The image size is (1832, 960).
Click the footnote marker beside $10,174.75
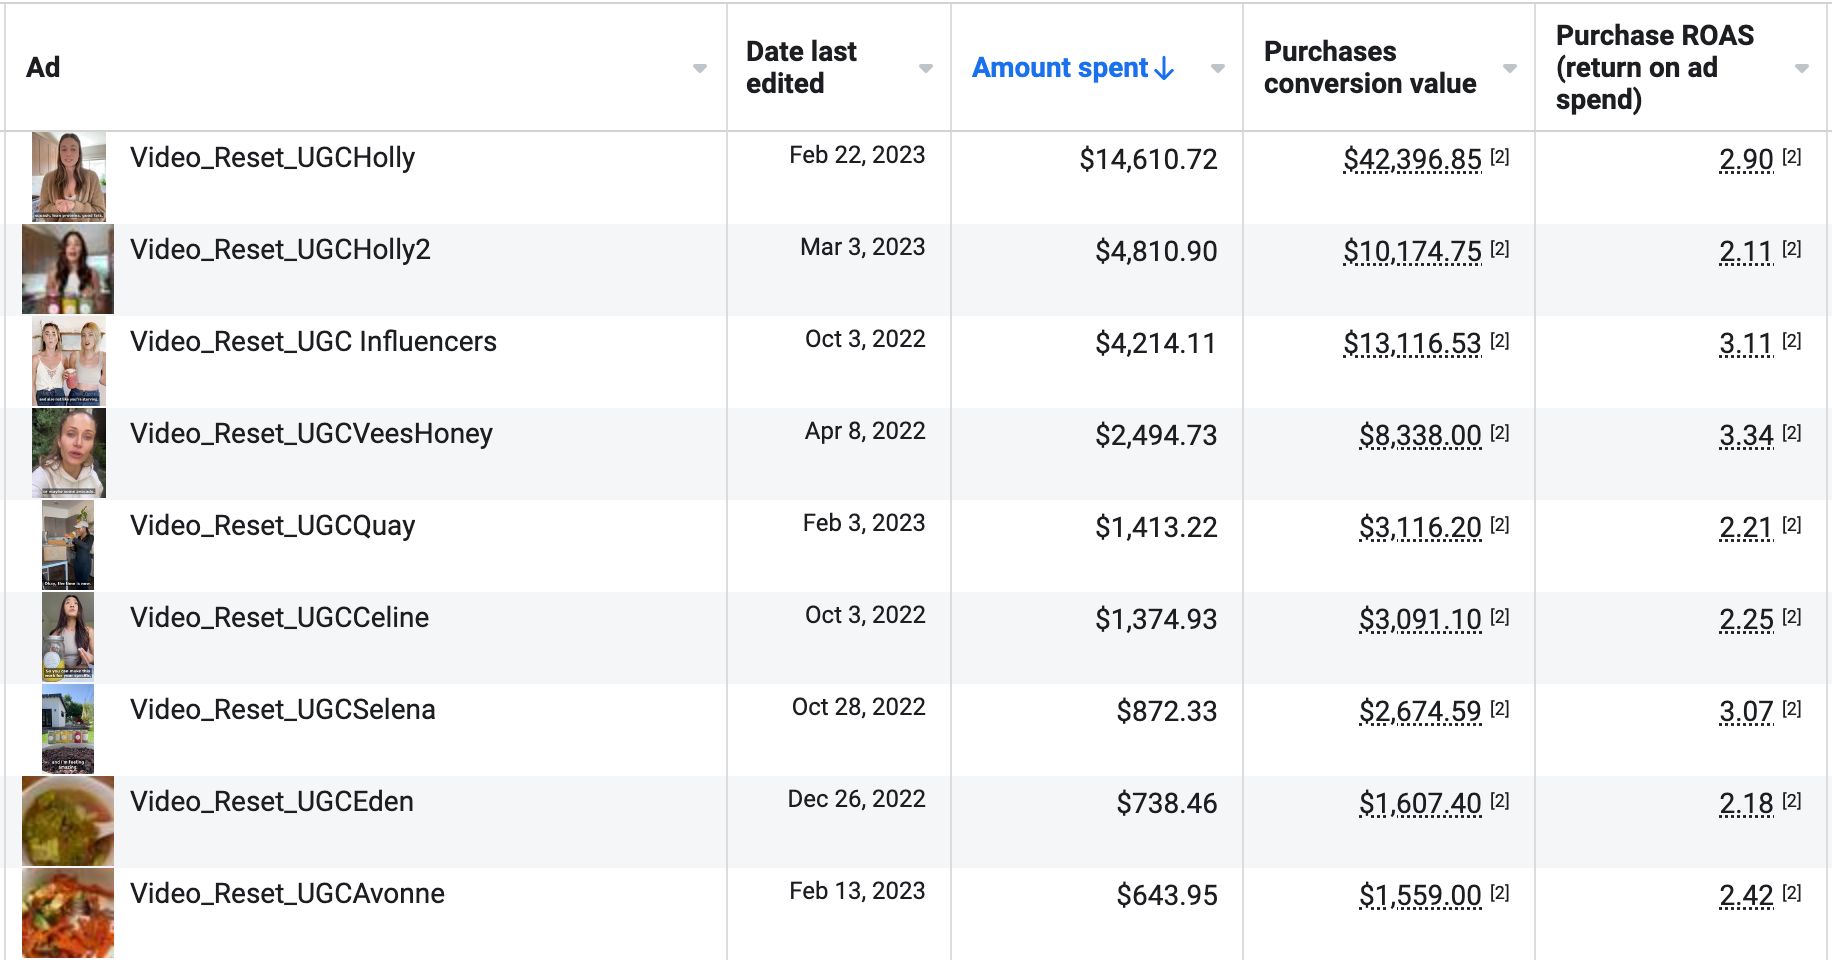pos(1500,249)
